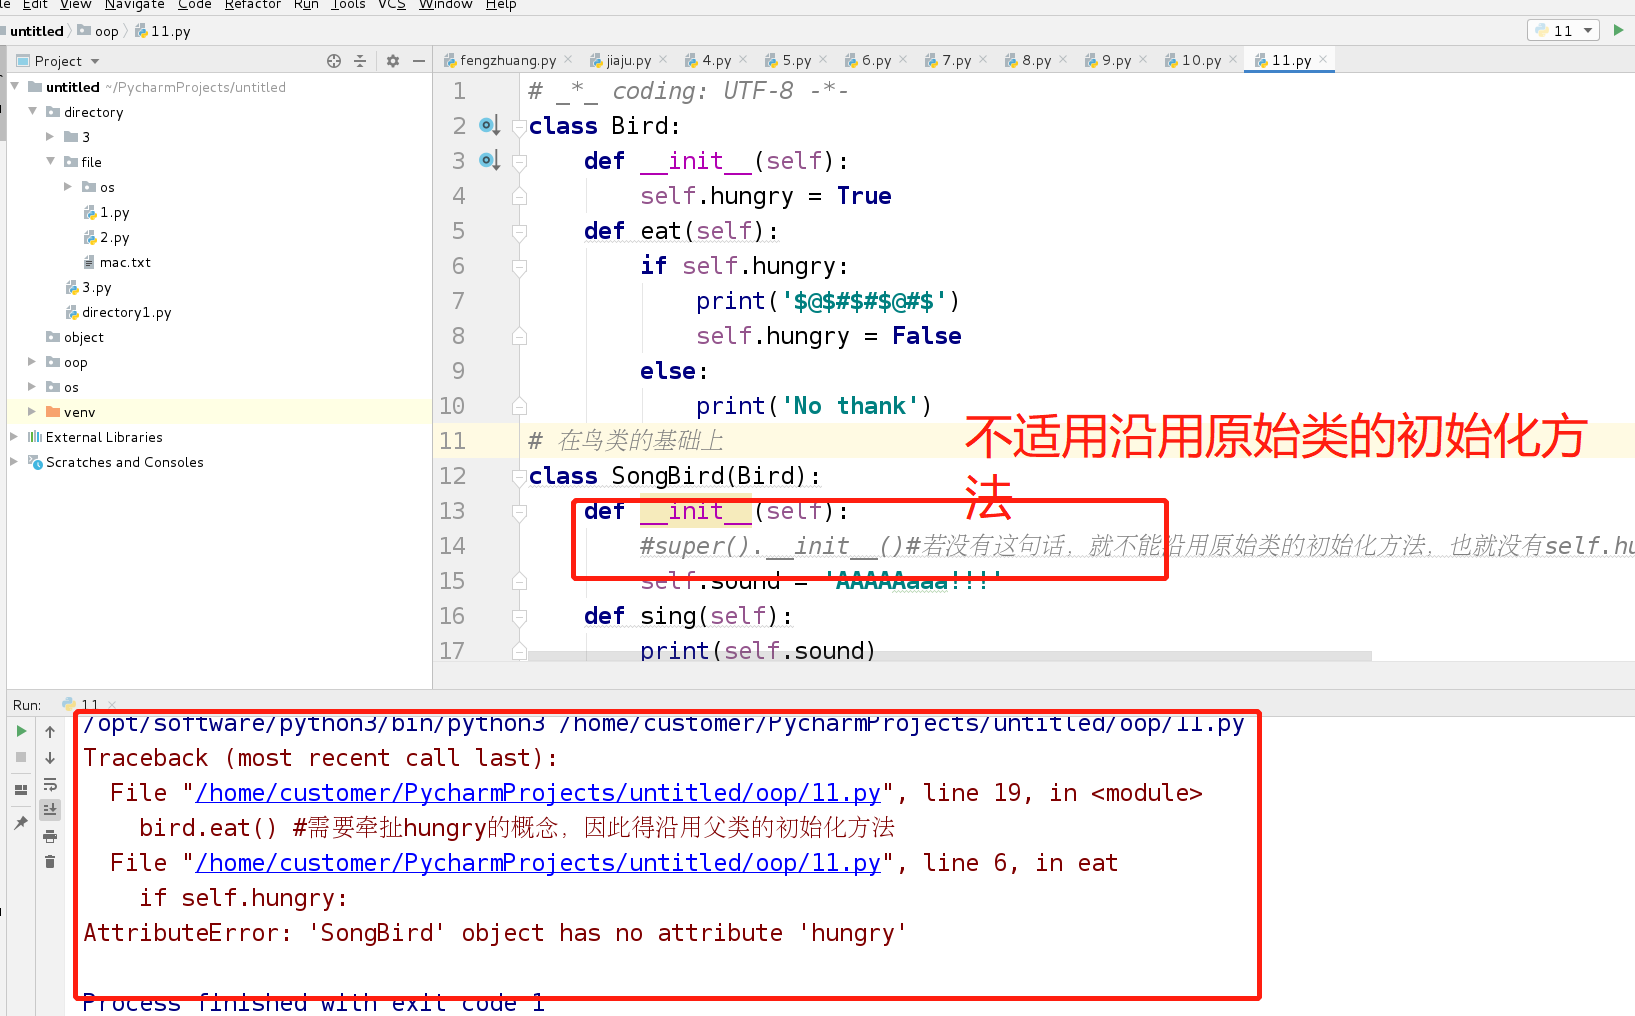1635x1016 pixels.
Task: Restore layout icon in the Run panel
Action: pyautogui.click(x=21, y=789)
